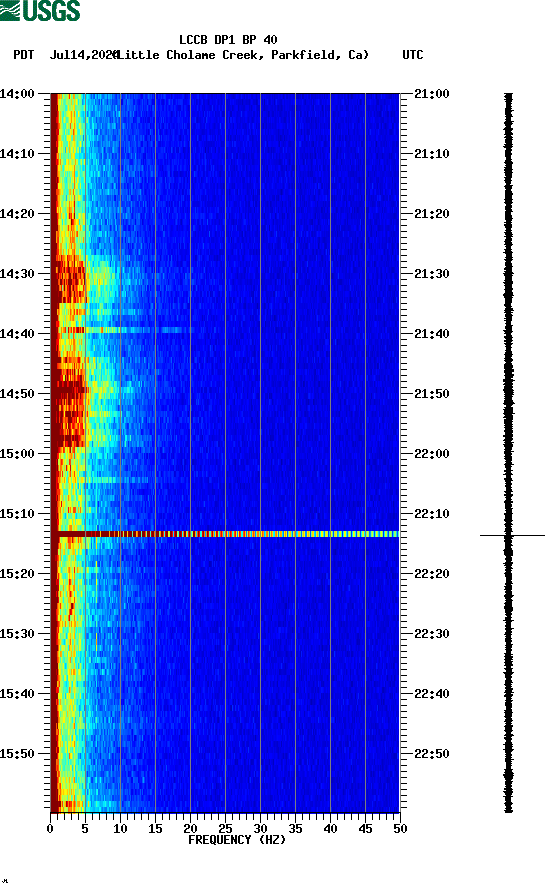Click the 'PDT' timezone label
552x892 pixels.
click(23, 55)
